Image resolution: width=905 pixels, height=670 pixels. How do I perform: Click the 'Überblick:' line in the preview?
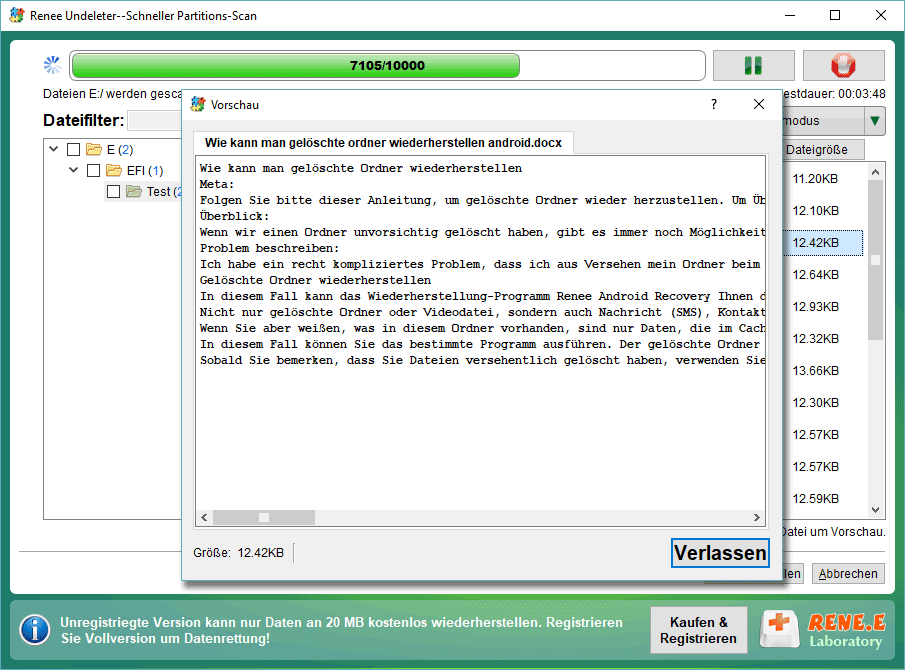pos(234,216)
